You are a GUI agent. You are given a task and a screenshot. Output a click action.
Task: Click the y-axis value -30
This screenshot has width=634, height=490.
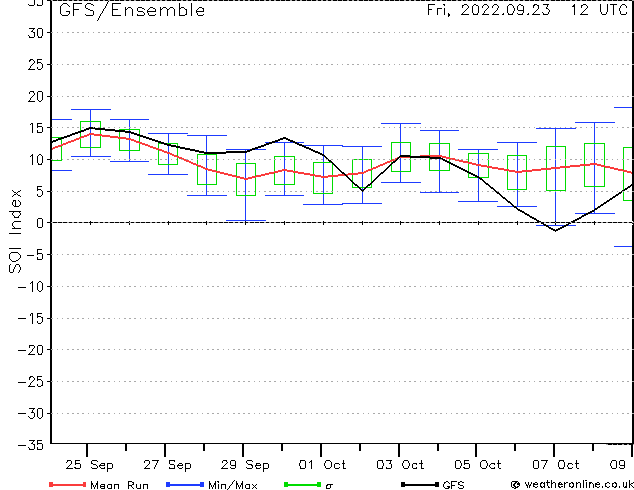[x=31, y=413]
